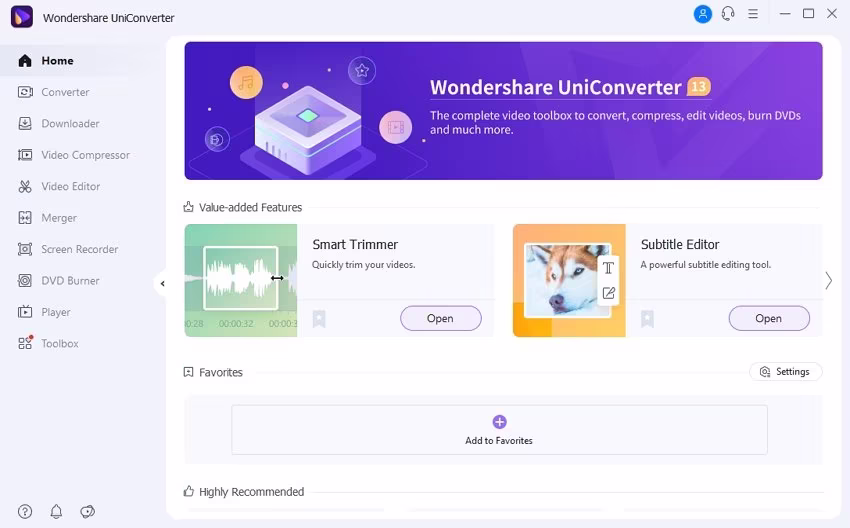Select Toolbox in the sidebar

(x=60, y=343)
